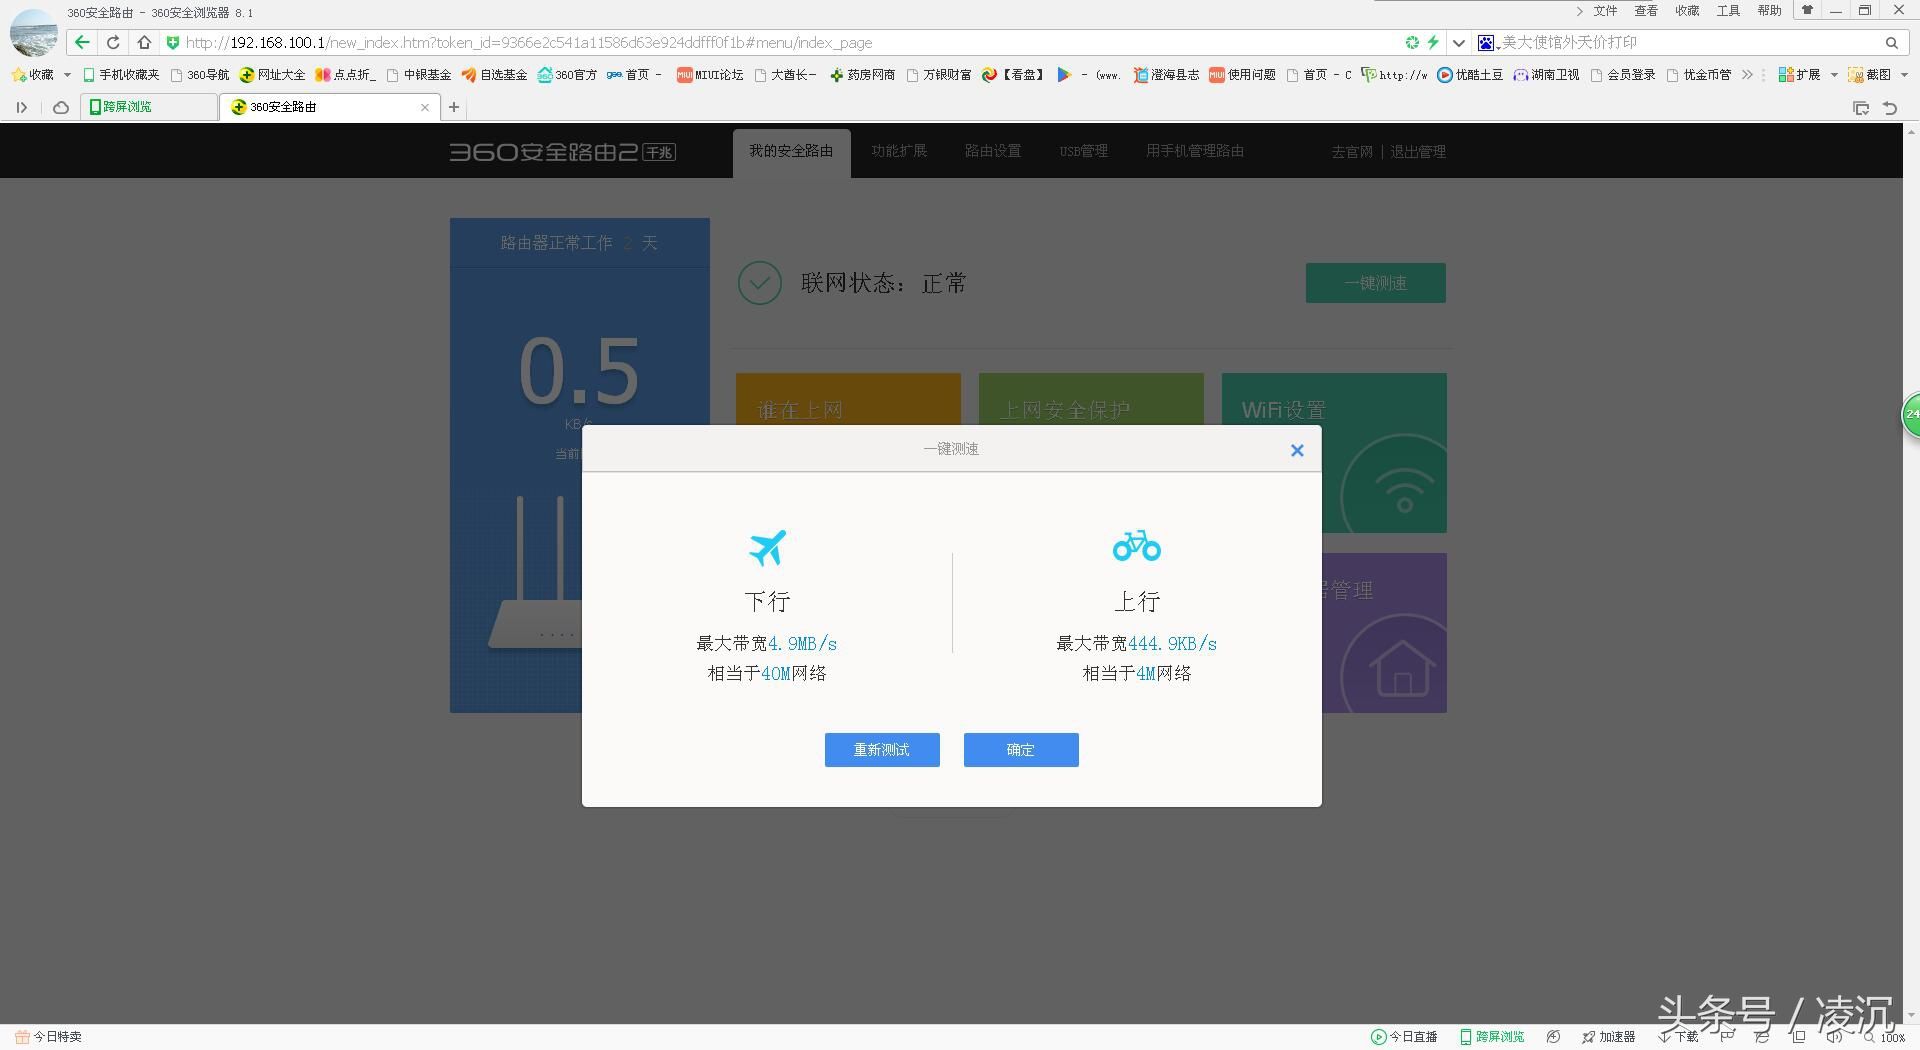Click the cloud sync icon near tabs
This screenshot has height=1050, width=1920.
point(61,107)
